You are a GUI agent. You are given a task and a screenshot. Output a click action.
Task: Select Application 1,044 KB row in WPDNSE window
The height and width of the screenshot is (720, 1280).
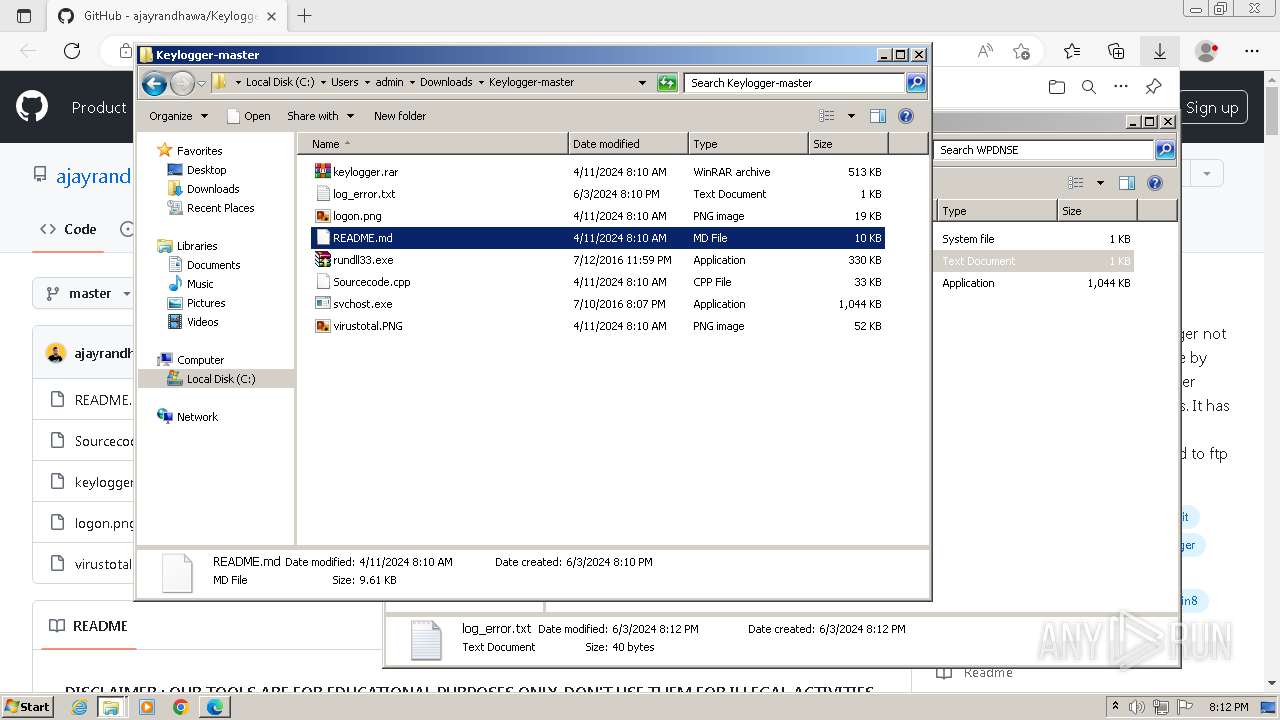[x=1035, y=283]
